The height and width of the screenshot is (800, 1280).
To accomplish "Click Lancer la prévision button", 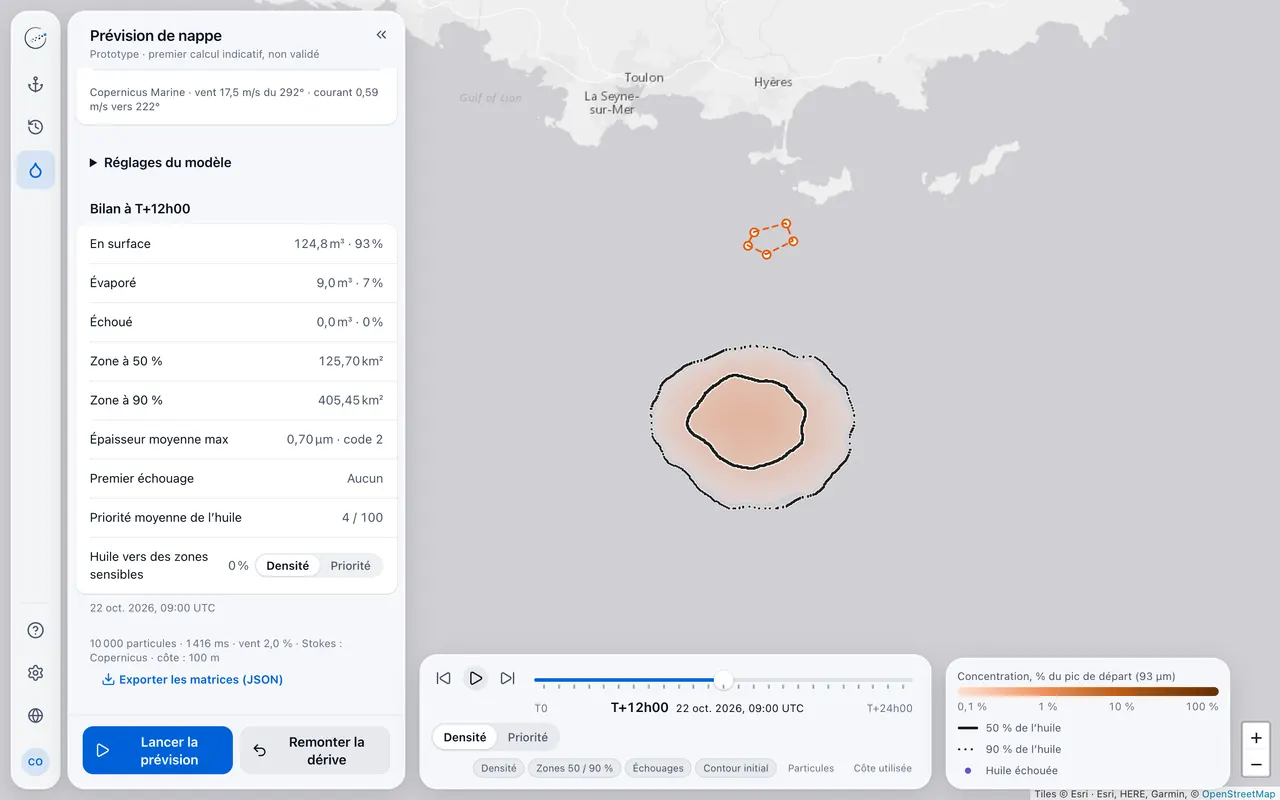I will pos(158,750).
